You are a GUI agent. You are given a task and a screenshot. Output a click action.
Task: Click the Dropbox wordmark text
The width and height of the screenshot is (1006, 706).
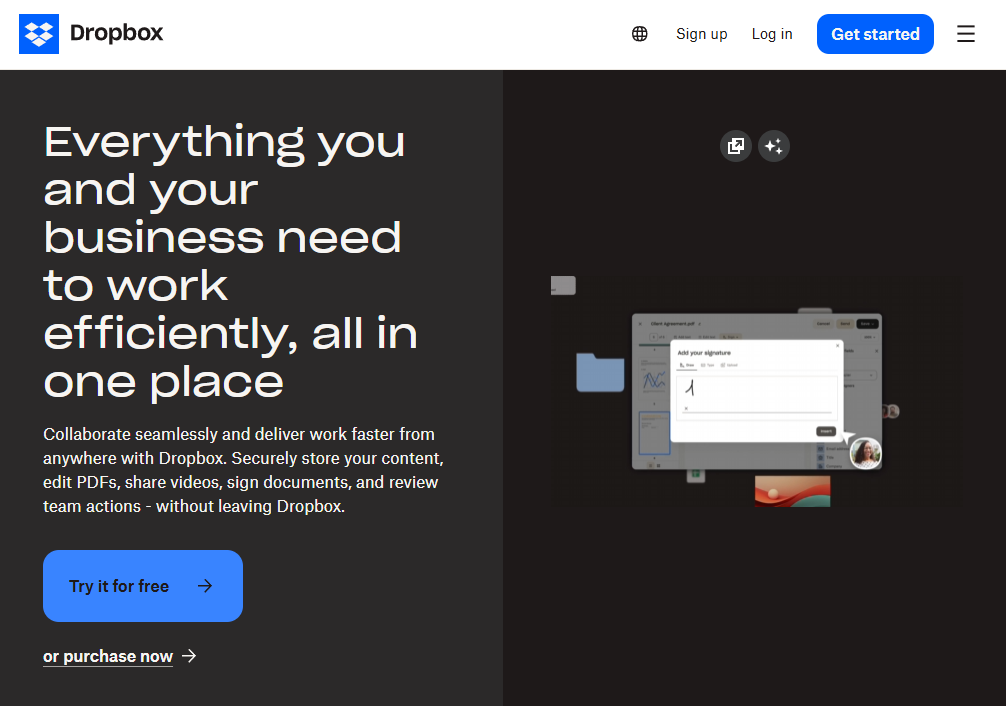point(117,33)
